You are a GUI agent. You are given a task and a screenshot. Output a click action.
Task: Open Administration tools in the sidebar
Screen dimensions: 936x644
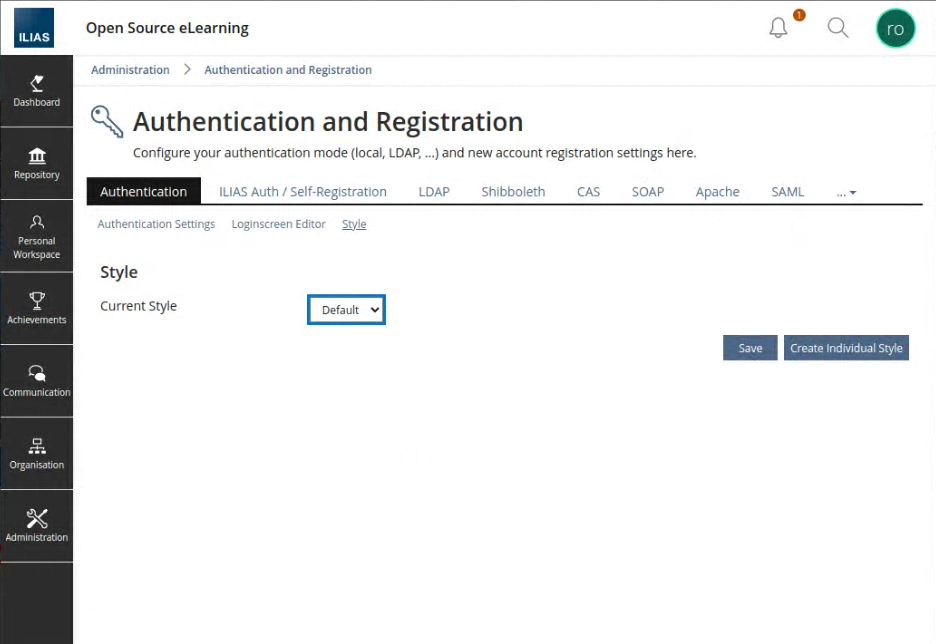tap(37, 526)
